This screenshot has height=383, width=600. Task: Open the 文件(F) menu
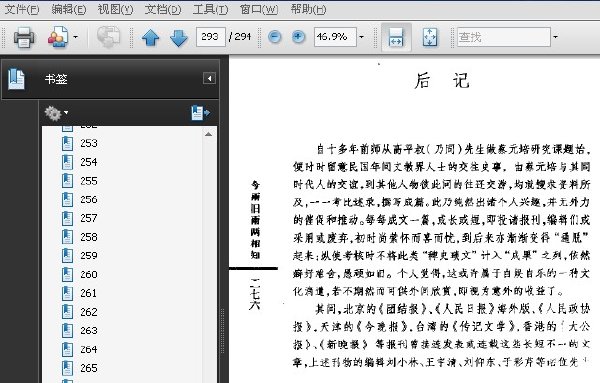coord(21,9)
